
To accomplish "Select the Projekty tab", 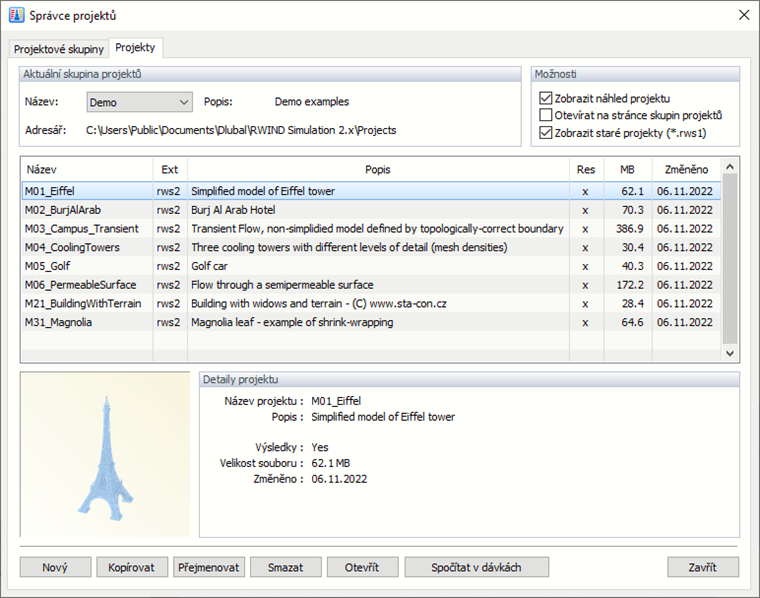I will click(135, 47).
